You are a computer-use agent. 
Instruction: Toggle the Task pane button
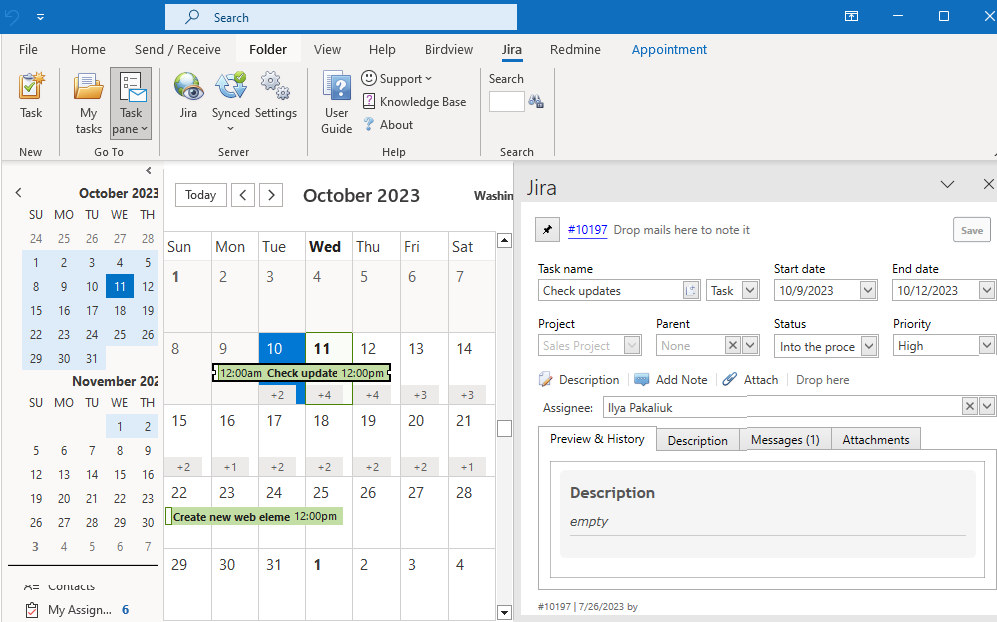pos(131,103)
